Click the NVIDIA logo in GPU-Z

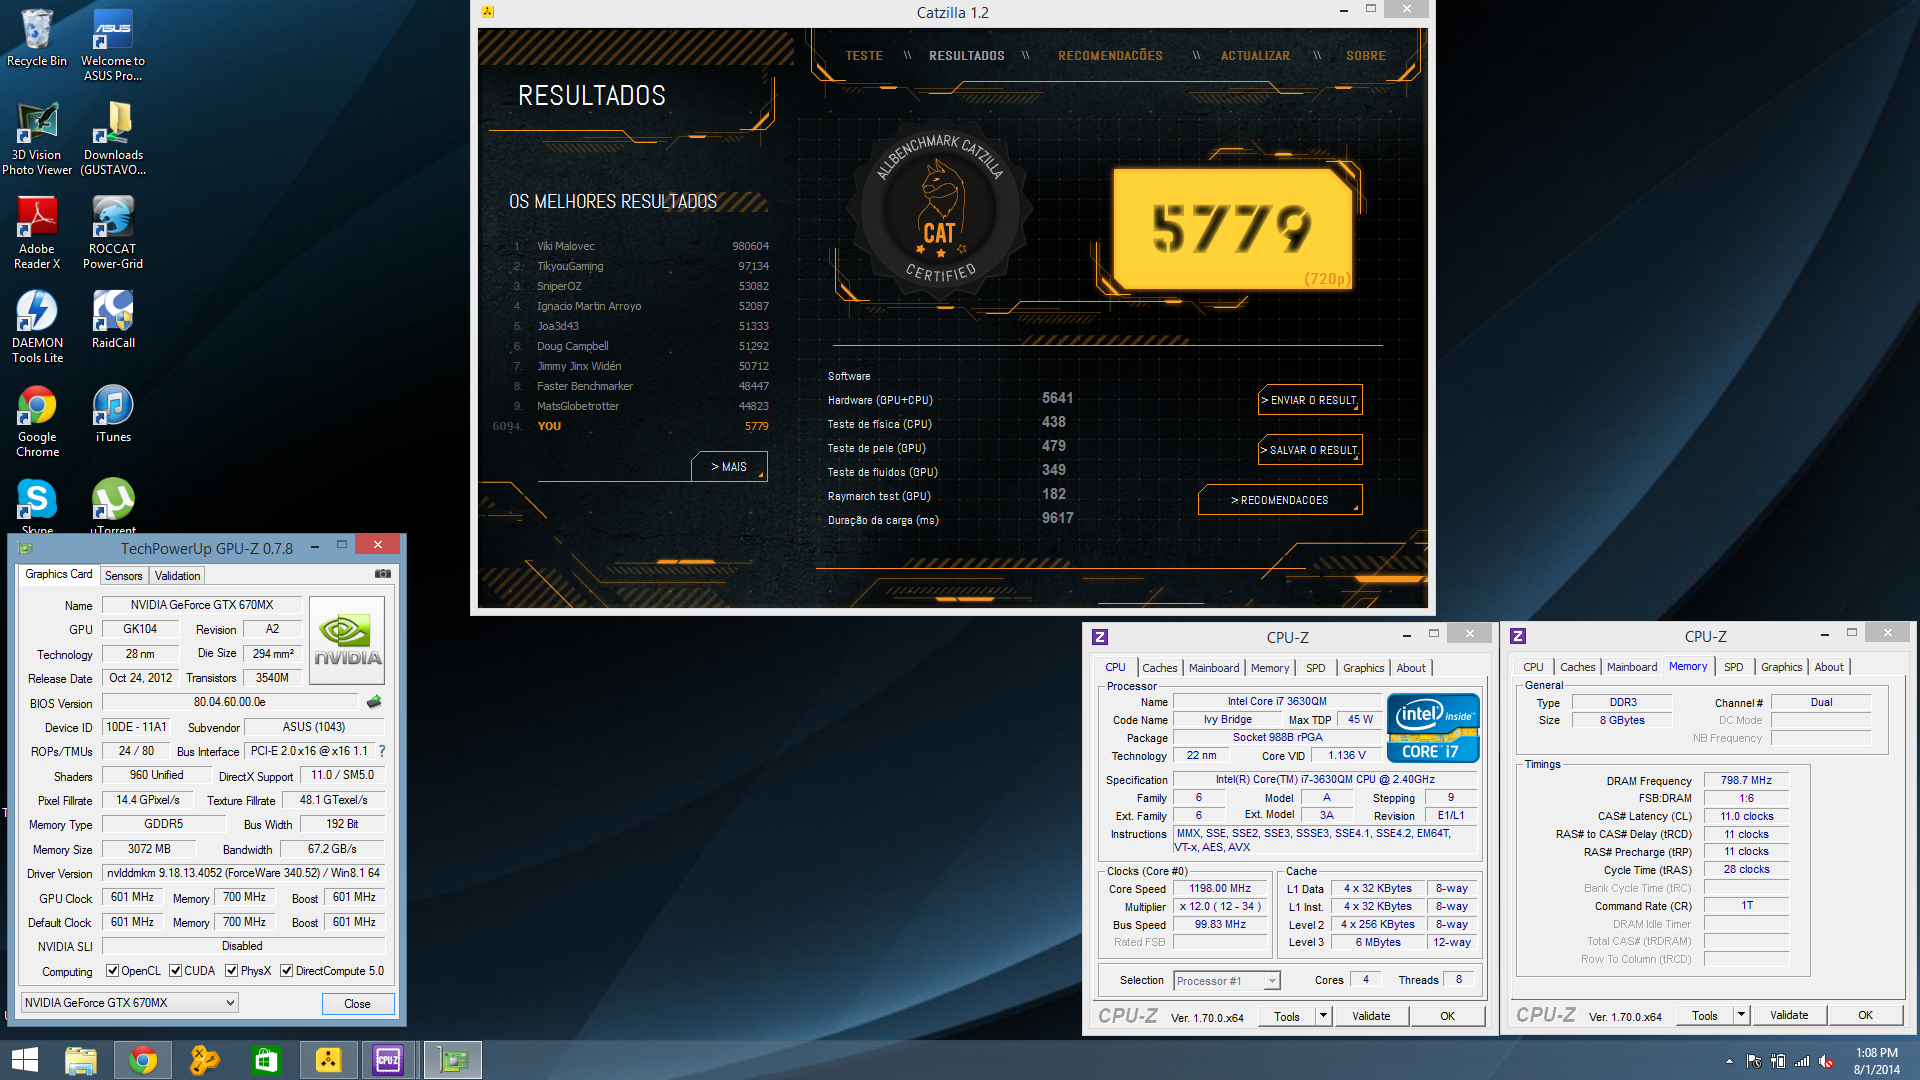click(x=347, y=640)
